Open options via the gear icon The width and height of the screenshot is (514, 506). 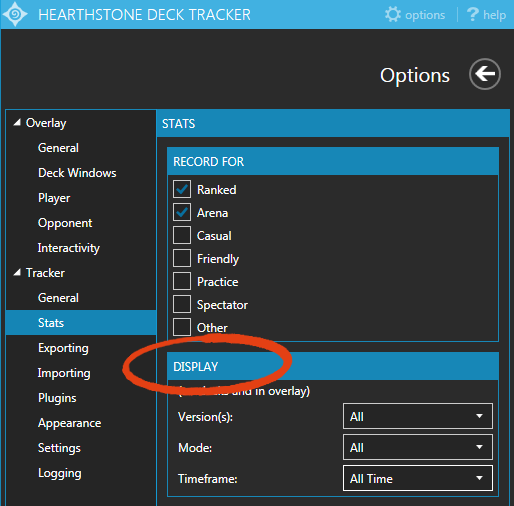click(x=393, y=15)
